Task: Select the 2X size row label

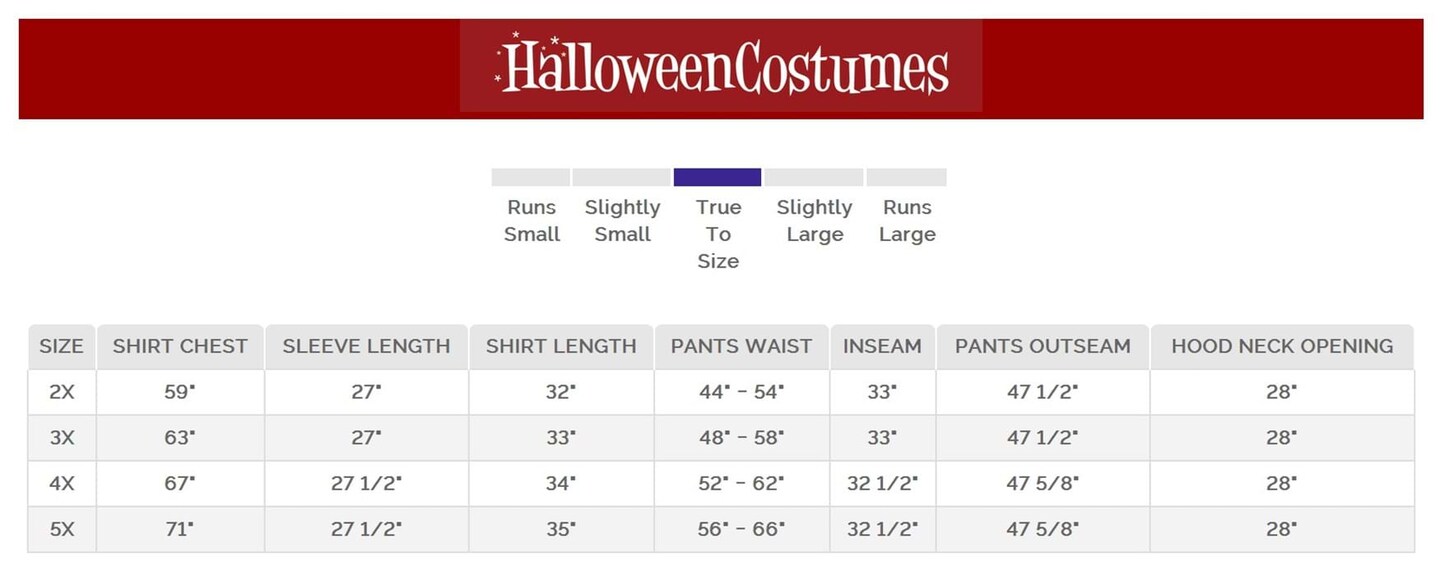Action: [x=62, y=392]
